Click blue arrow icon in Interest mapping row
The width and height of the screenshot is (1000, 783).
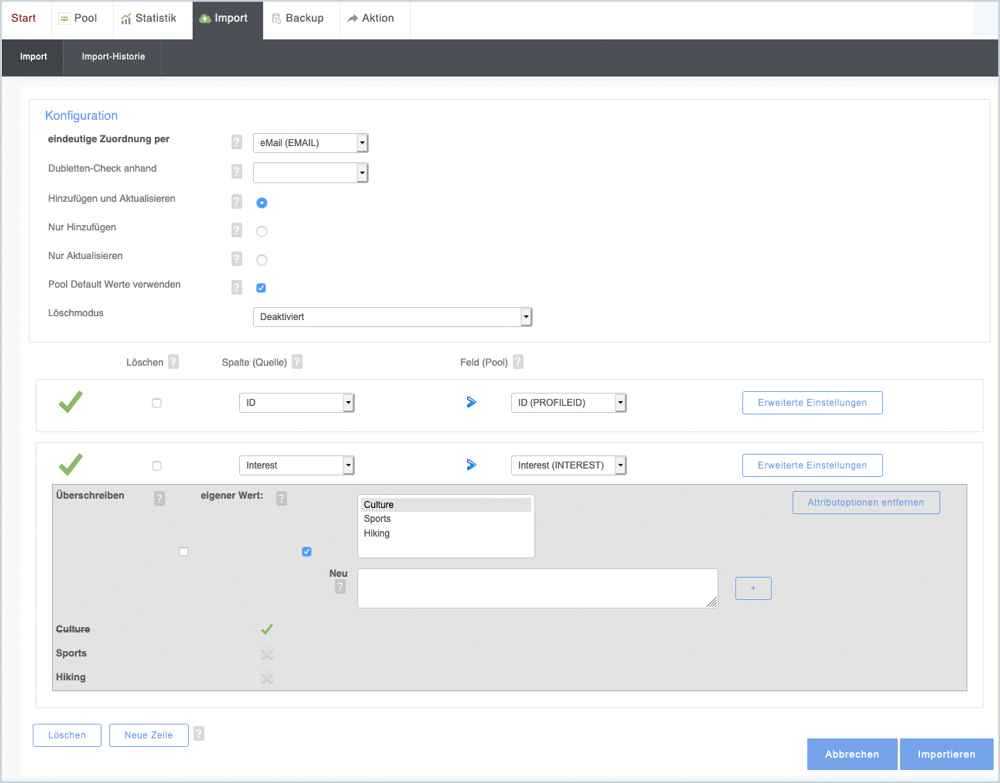(x=472, y=465)
